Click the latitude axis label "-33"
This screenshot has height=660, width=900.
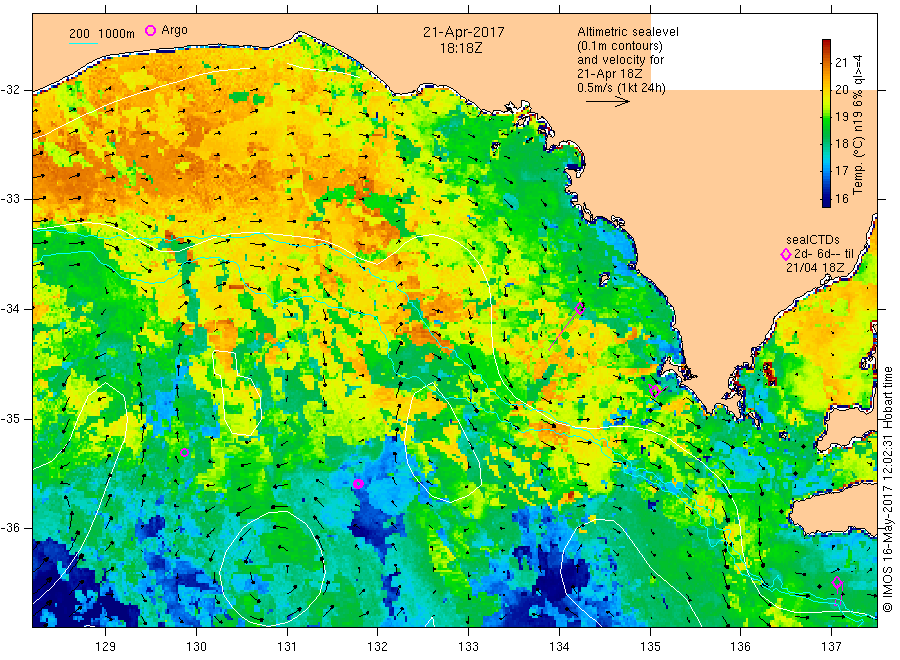pyautogui.click(x=10, y=199)
